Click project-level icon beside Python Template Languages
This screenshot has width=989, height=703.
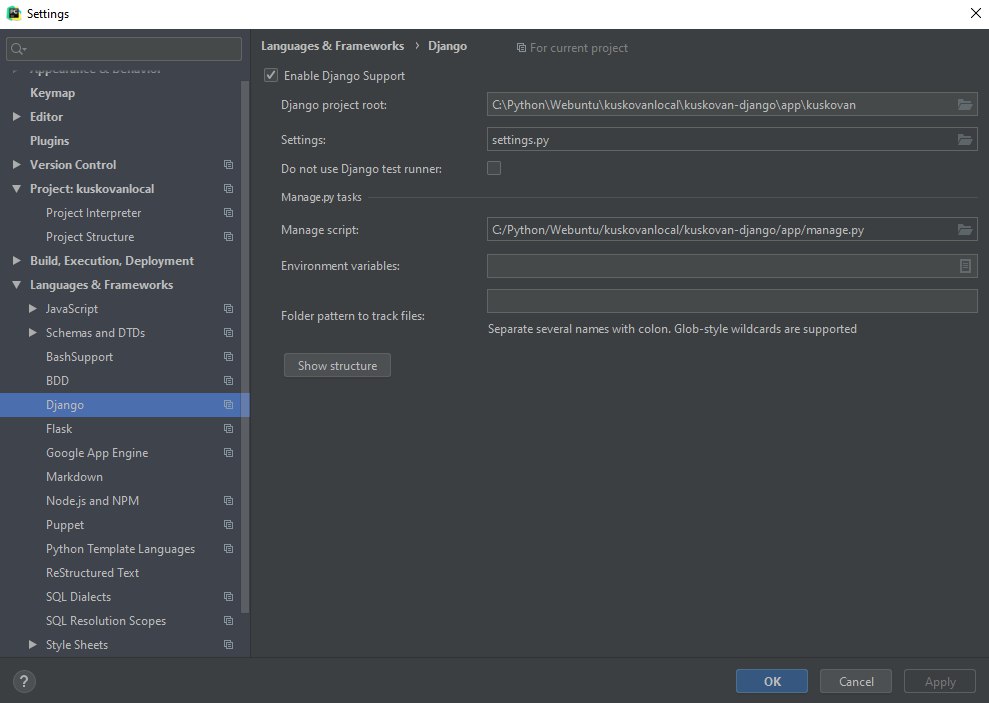pos(228,549)
